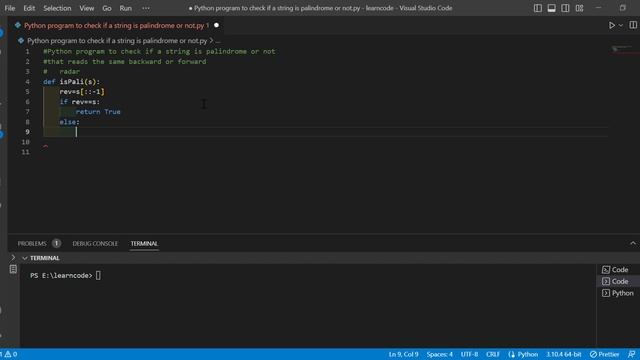Viewport: 640px width, 360px height.
Task: Open Customize Layout icon
Action: 579,8
